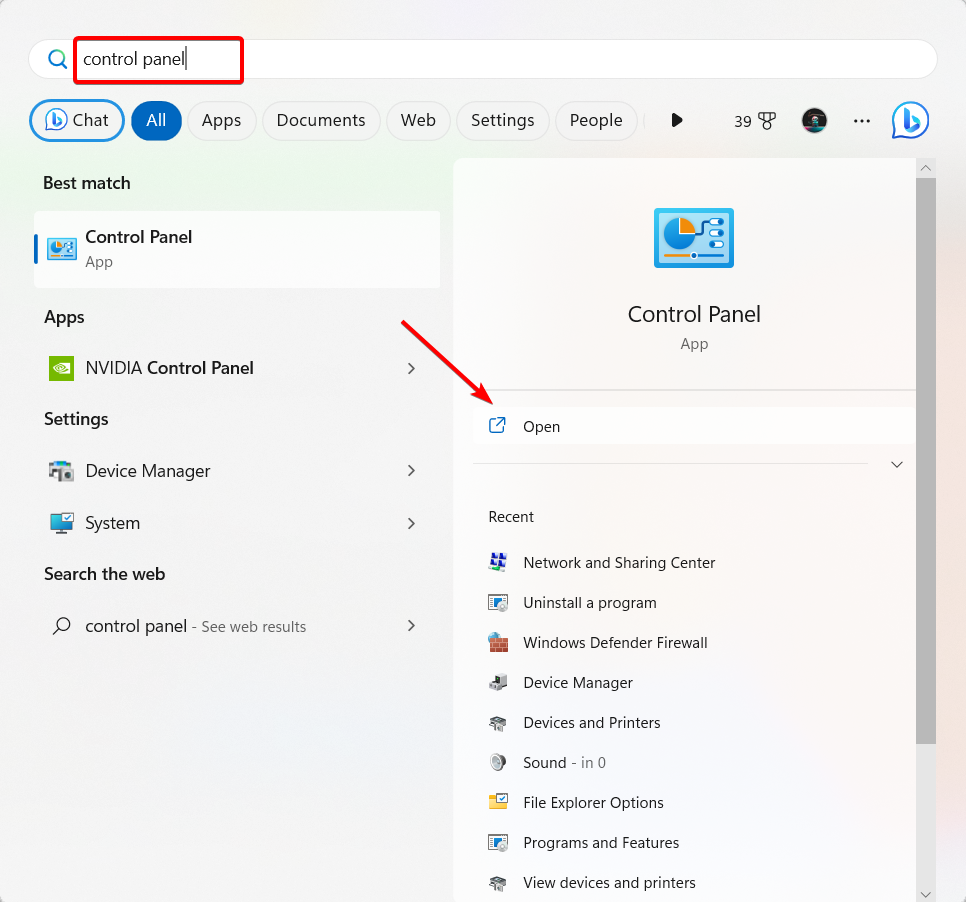Click the Open external-link icon
This screenshot has height=902, width=966.
[x=497, y=425]
